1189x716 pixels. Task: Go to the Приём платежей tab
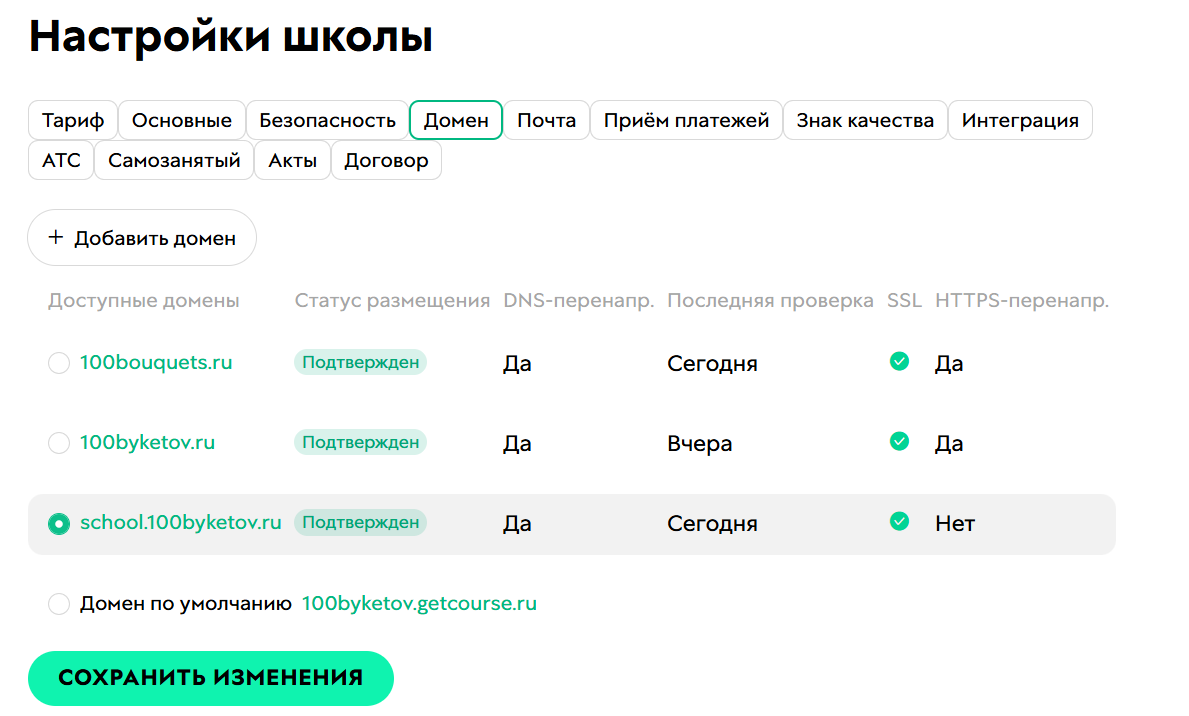(686, 121)
